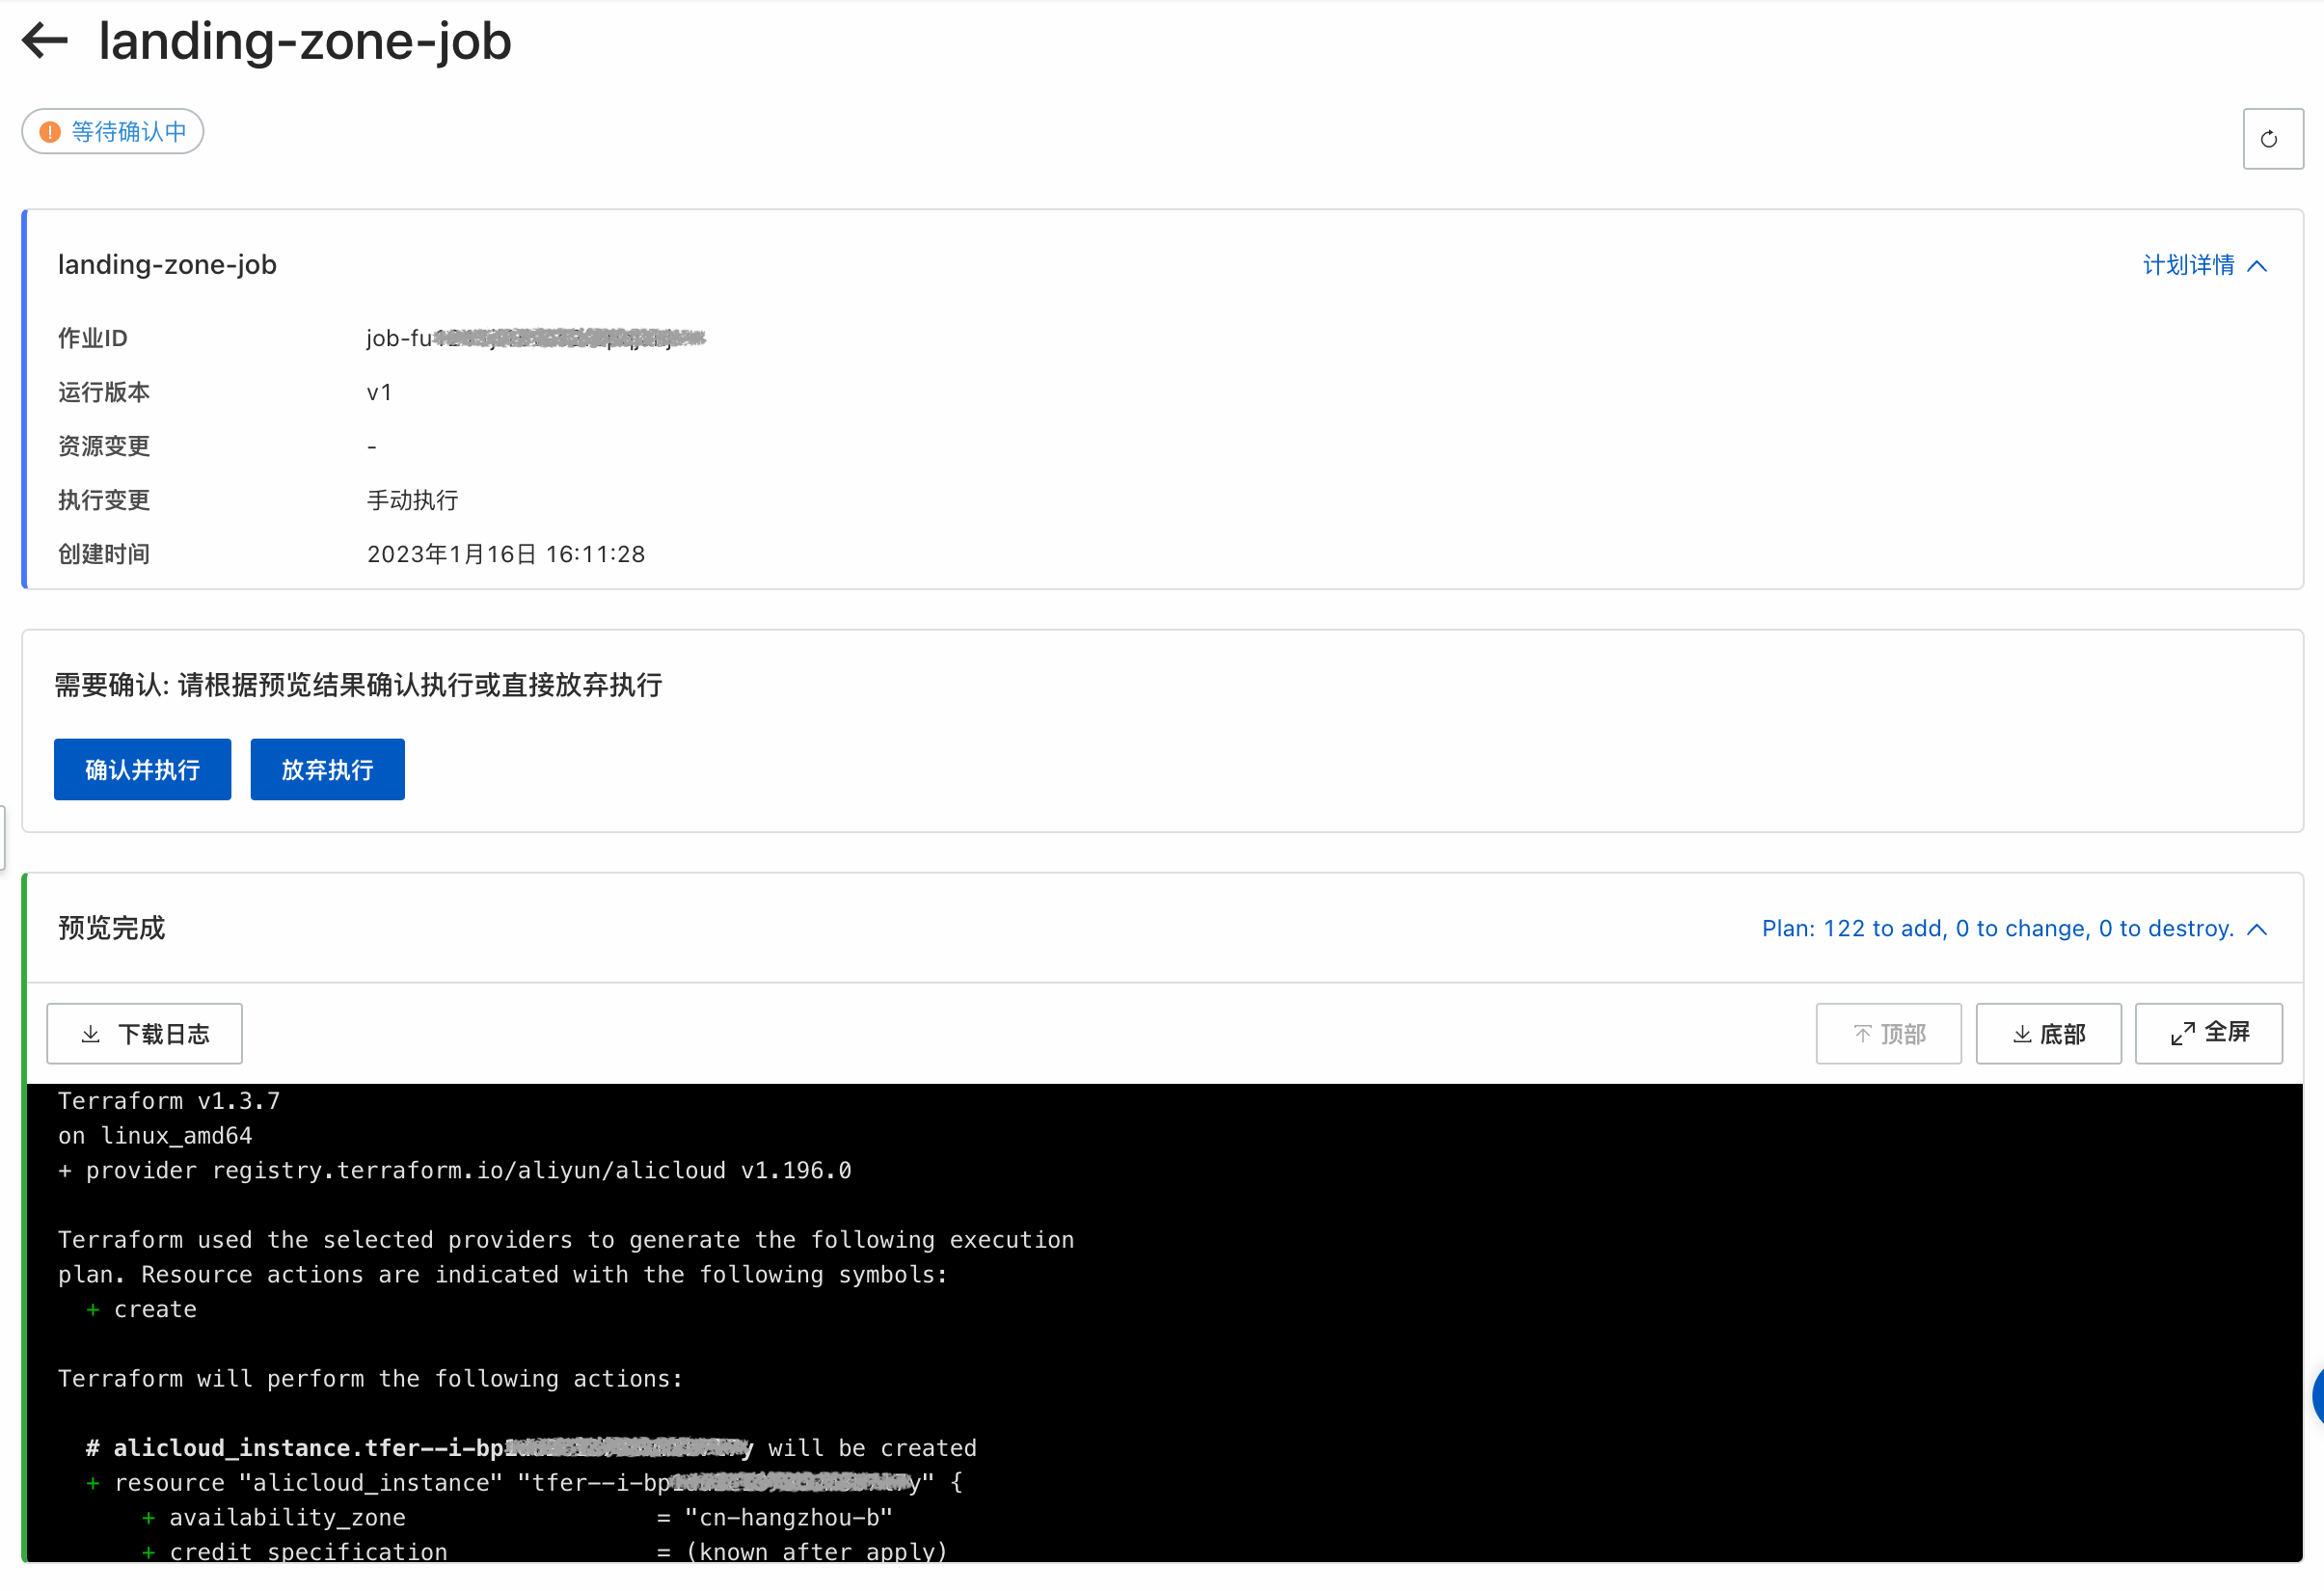Screen dimensions: 2324x1591
Task: Confirm and run with 确认并执行
Action: tap(142, 770)
